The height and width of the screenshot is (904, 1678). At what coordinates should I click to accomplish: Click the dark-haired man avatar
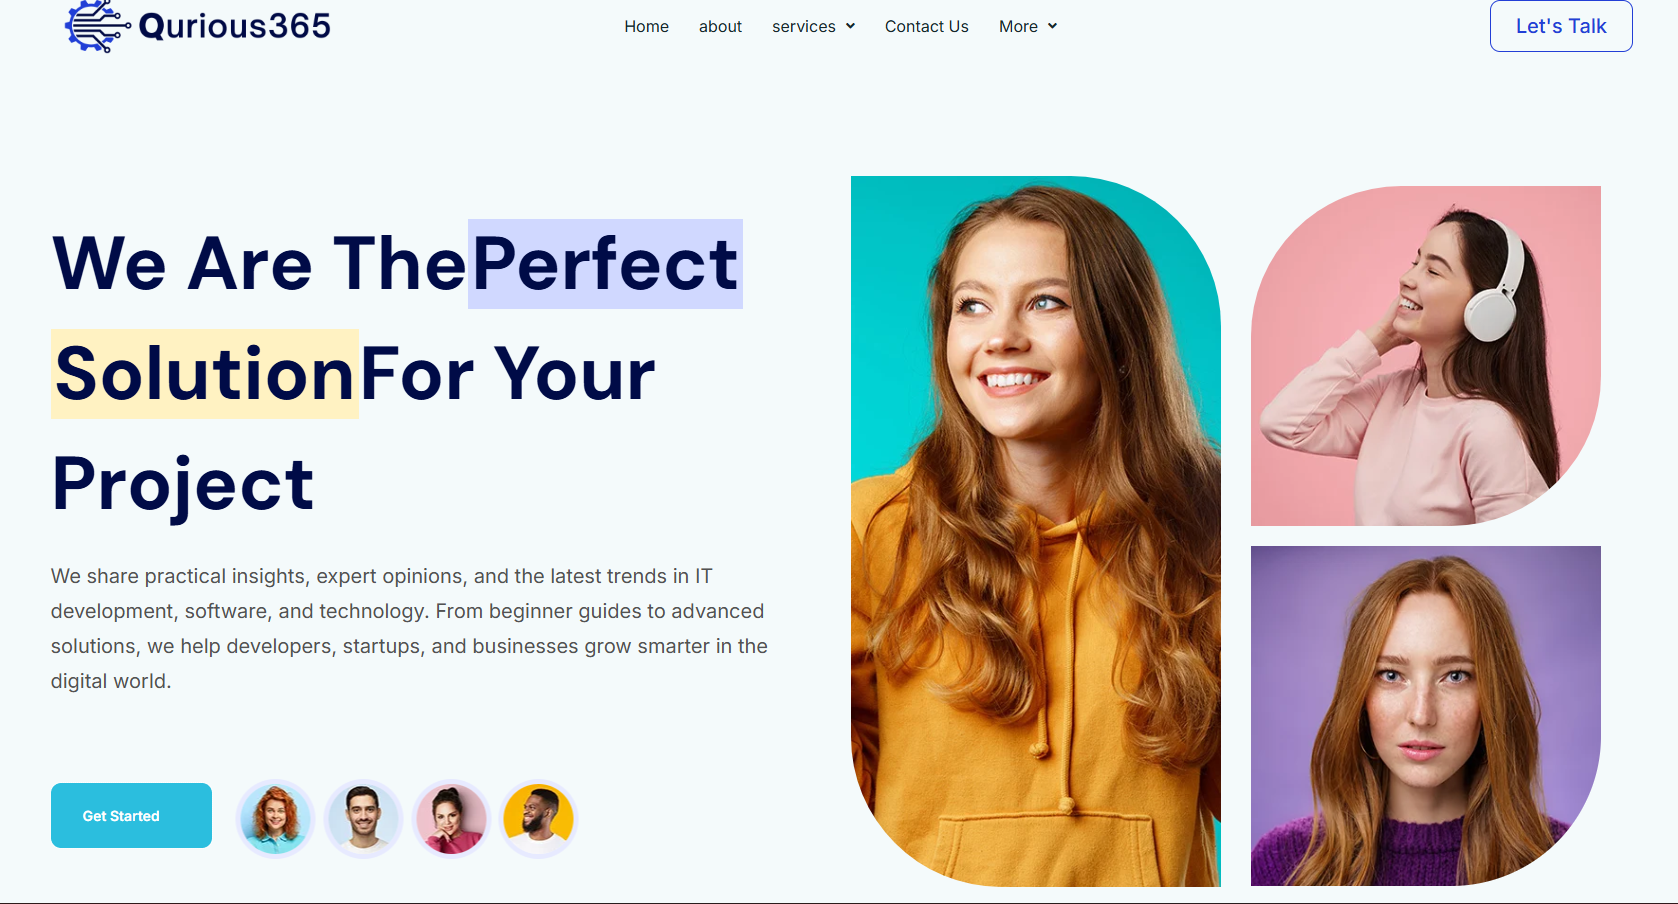(x=363, y=819)
